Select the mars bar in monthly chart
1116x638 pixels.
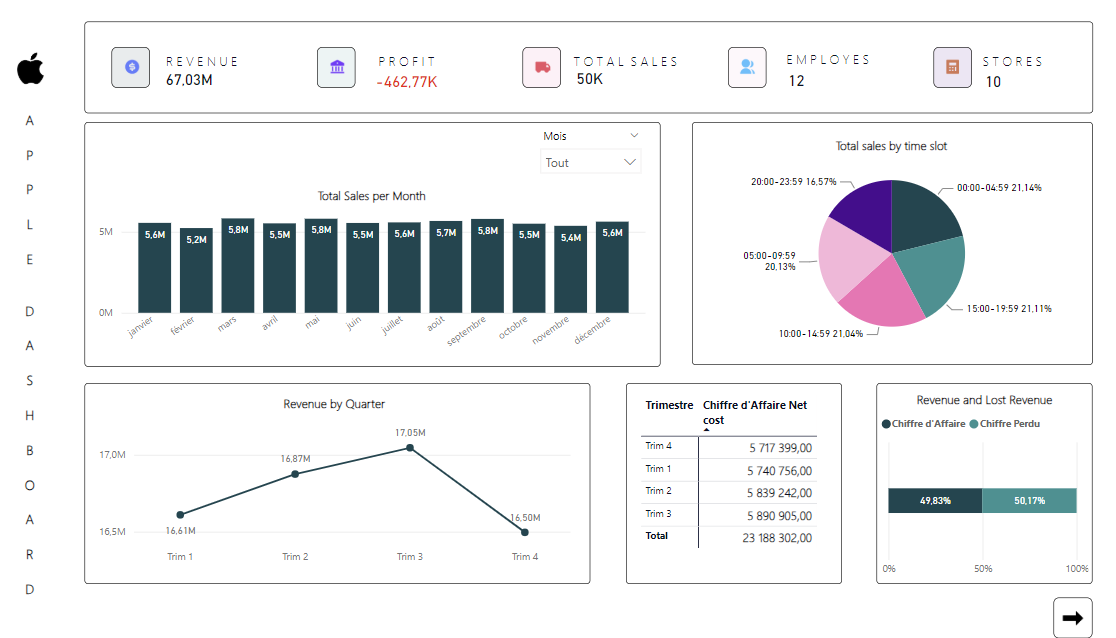coord(238,265)
